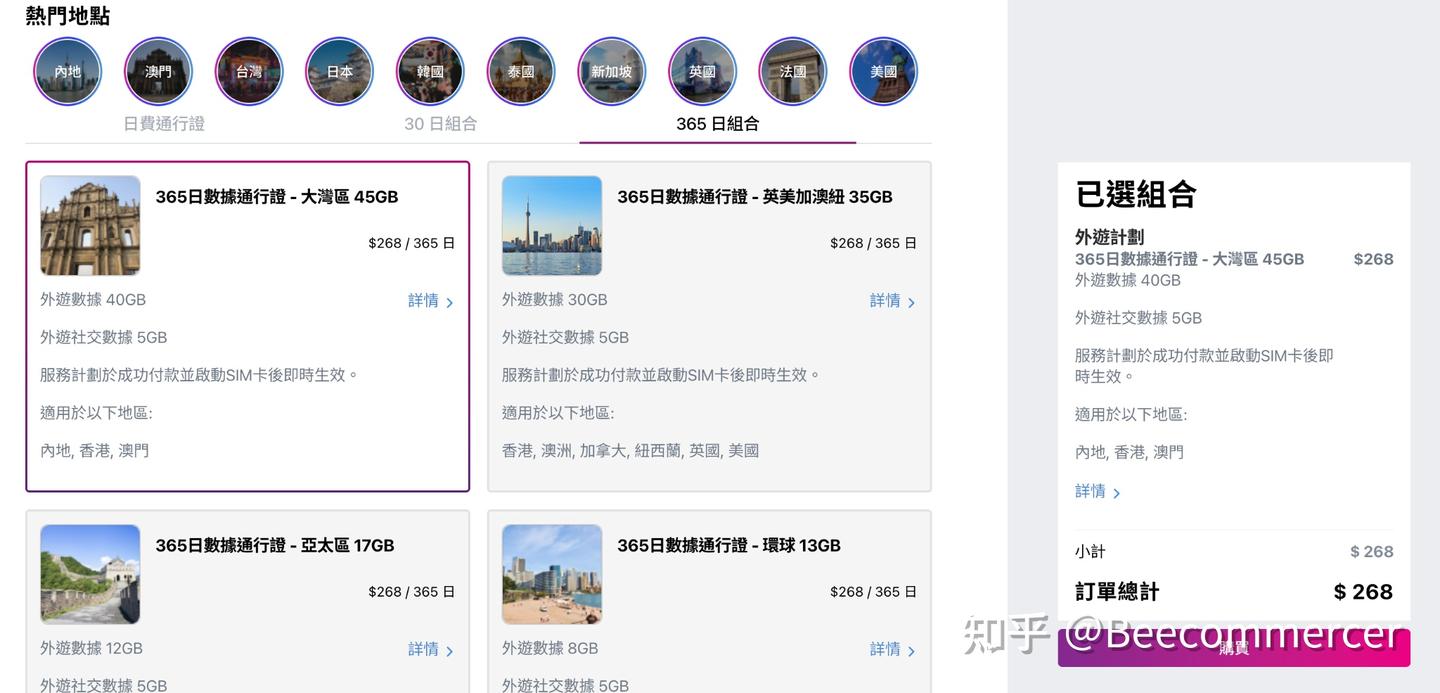Select the 美國 destination circle icon
Screen dimensions: 1440x693
884,72
